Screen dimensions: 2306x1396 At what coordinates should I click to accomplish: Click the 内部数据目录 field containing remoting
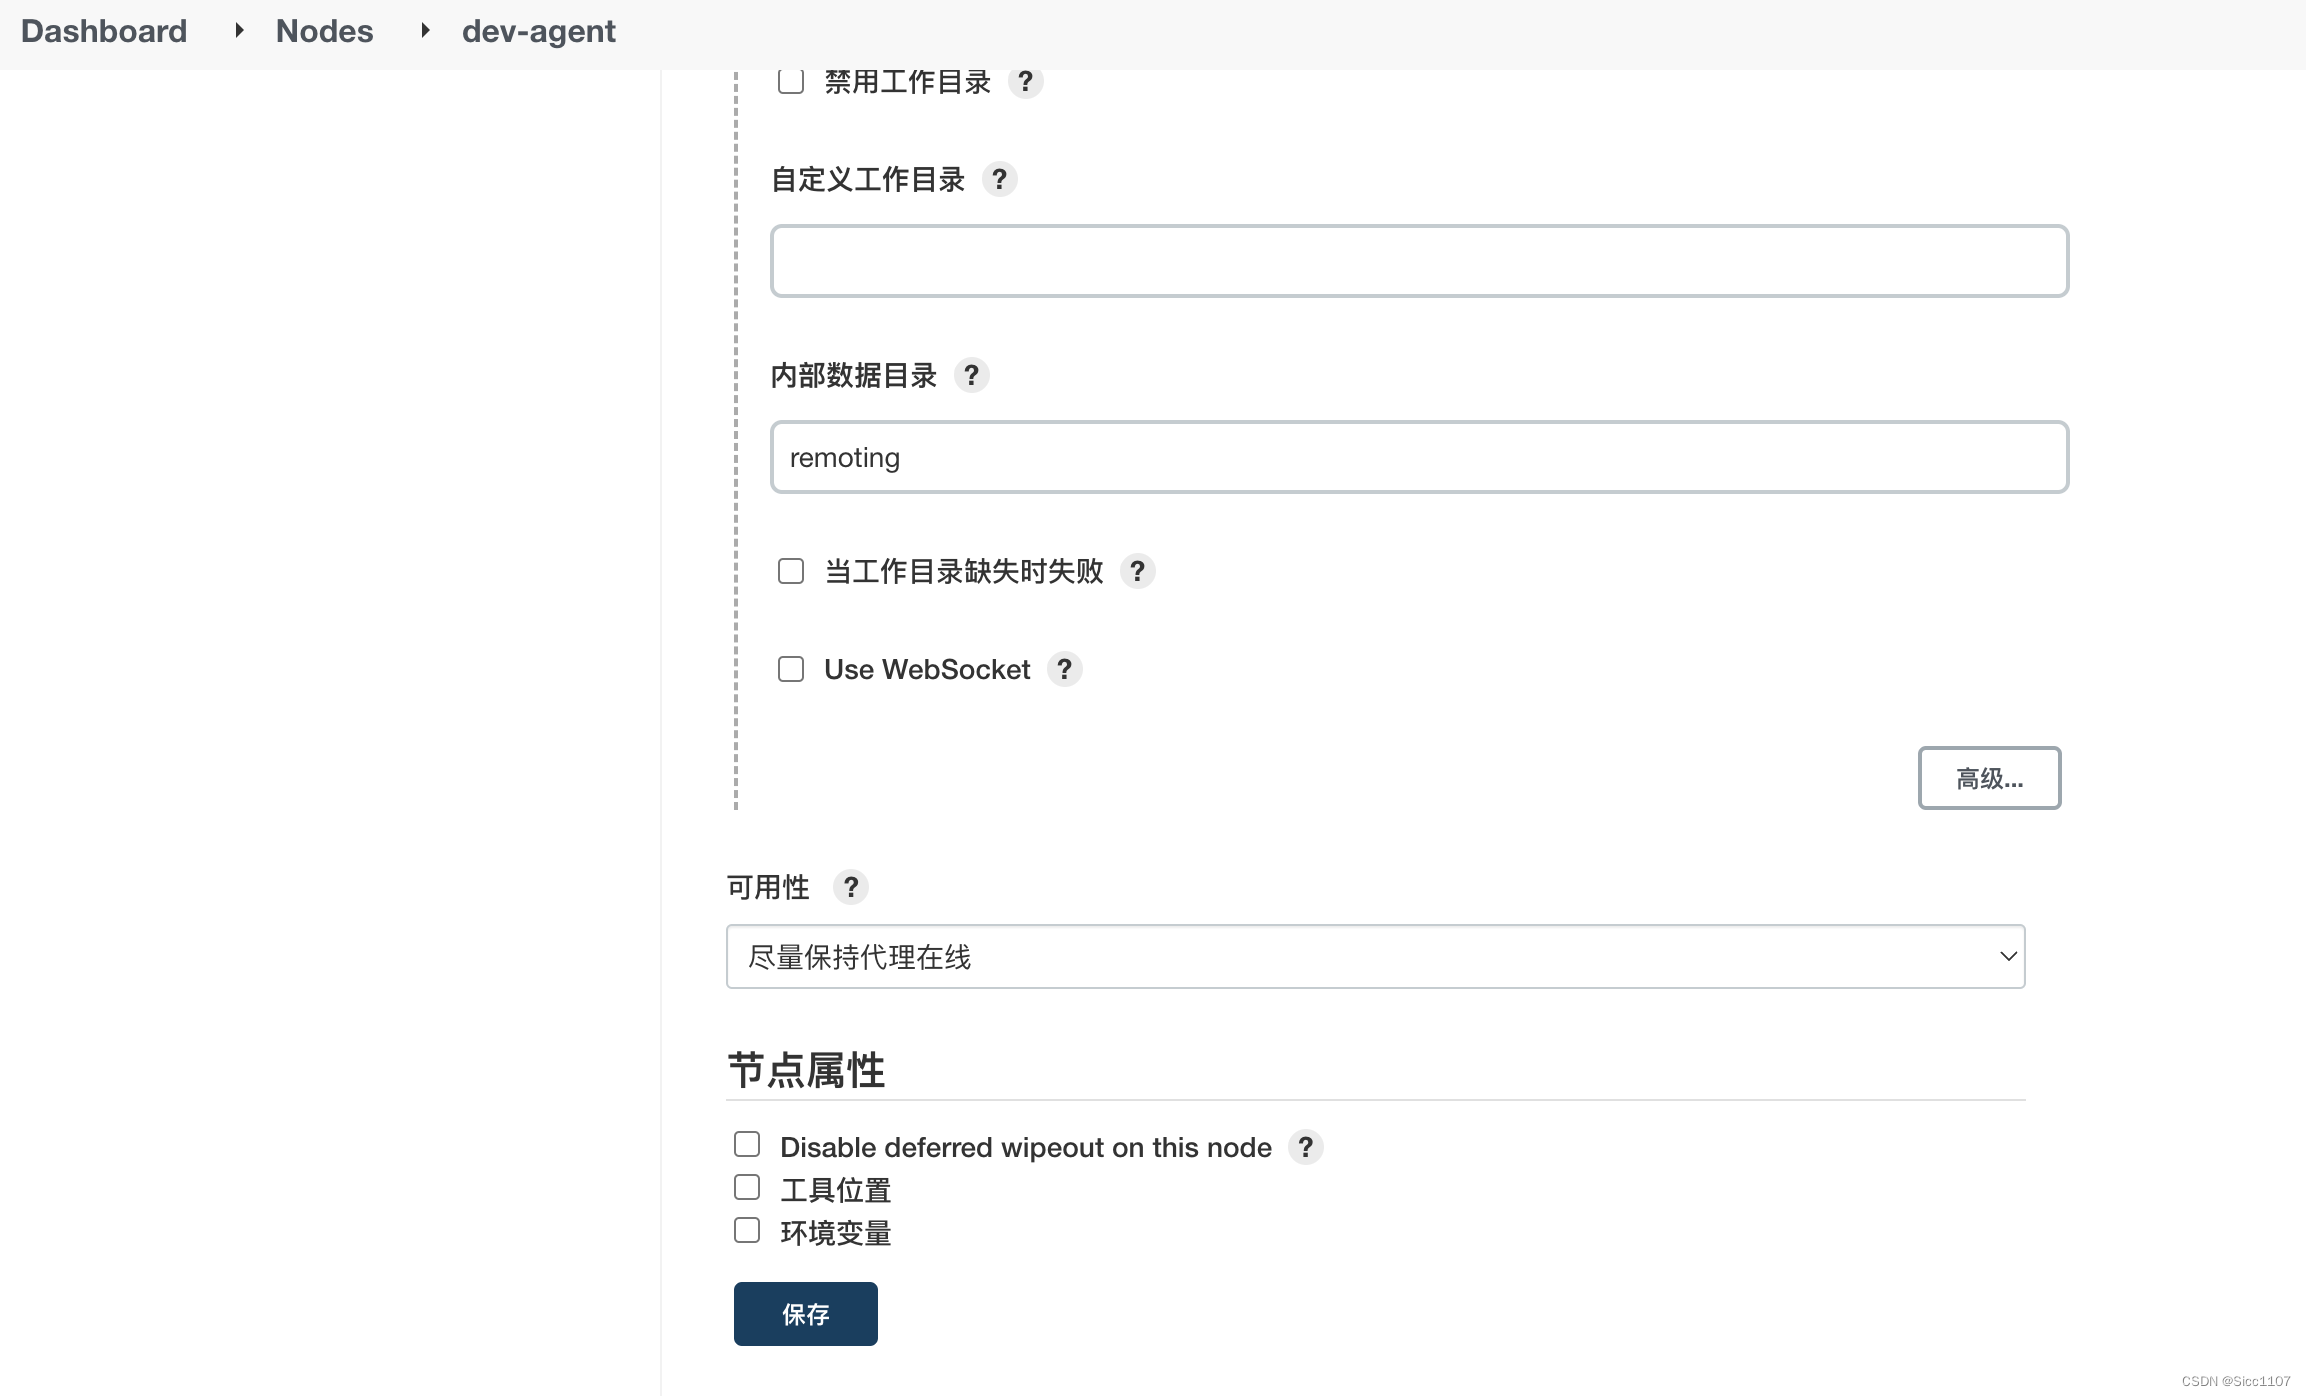(1419, 457)
